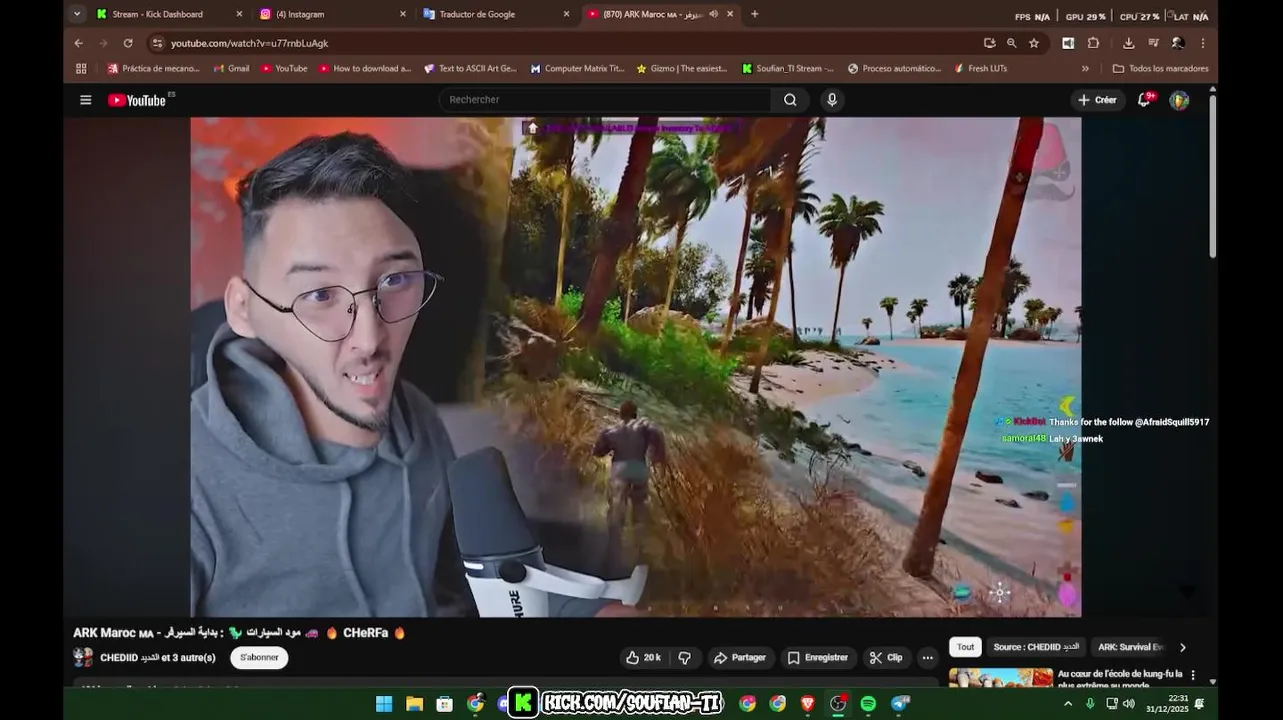Reload the page with the refresh icon
1283x720 pixels.
128,43
